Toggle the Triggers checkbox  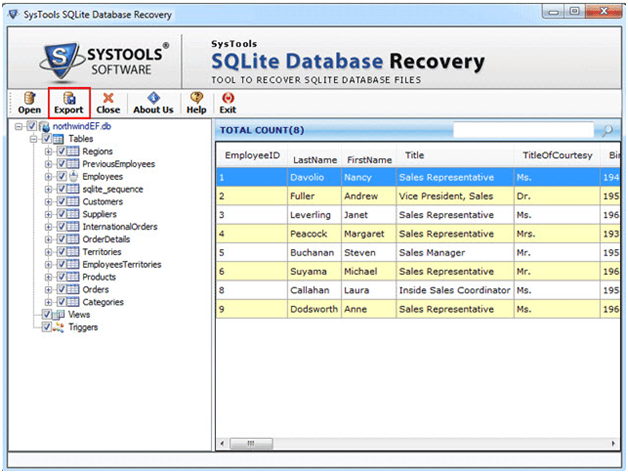pyautogui.click(x=46, y=327)
